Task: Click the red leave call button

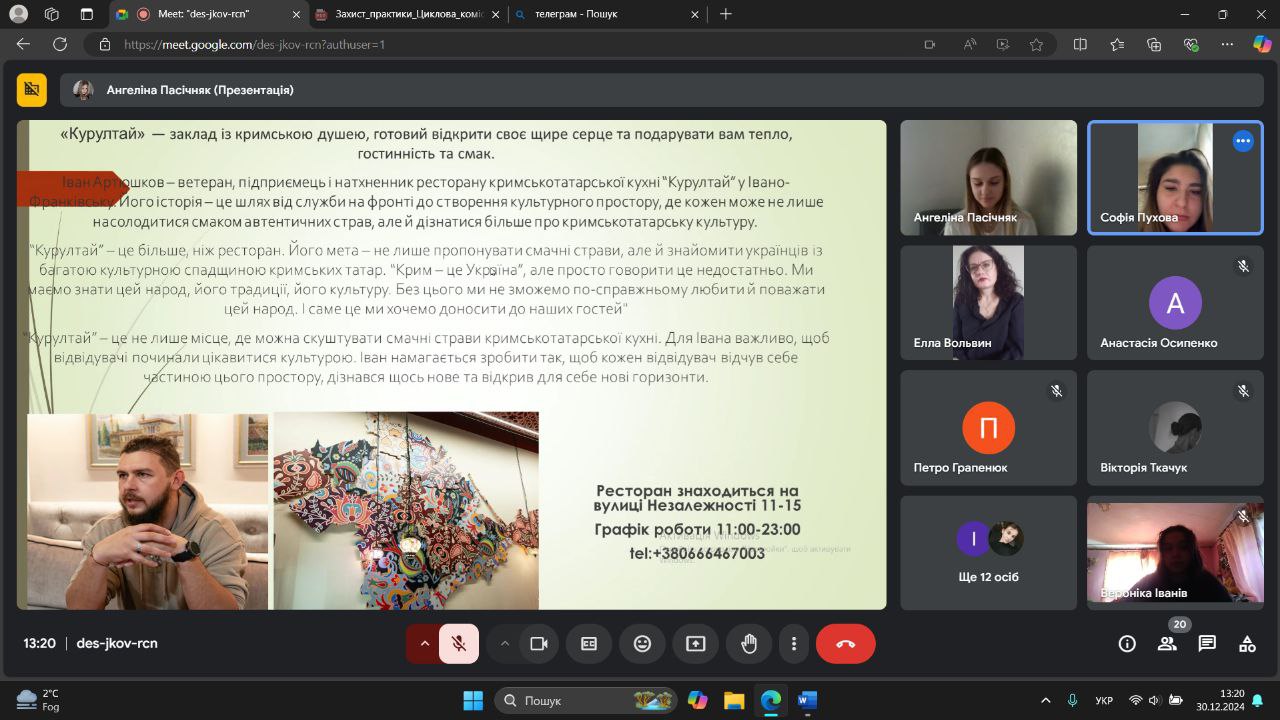Action: (x=845, y=644)
